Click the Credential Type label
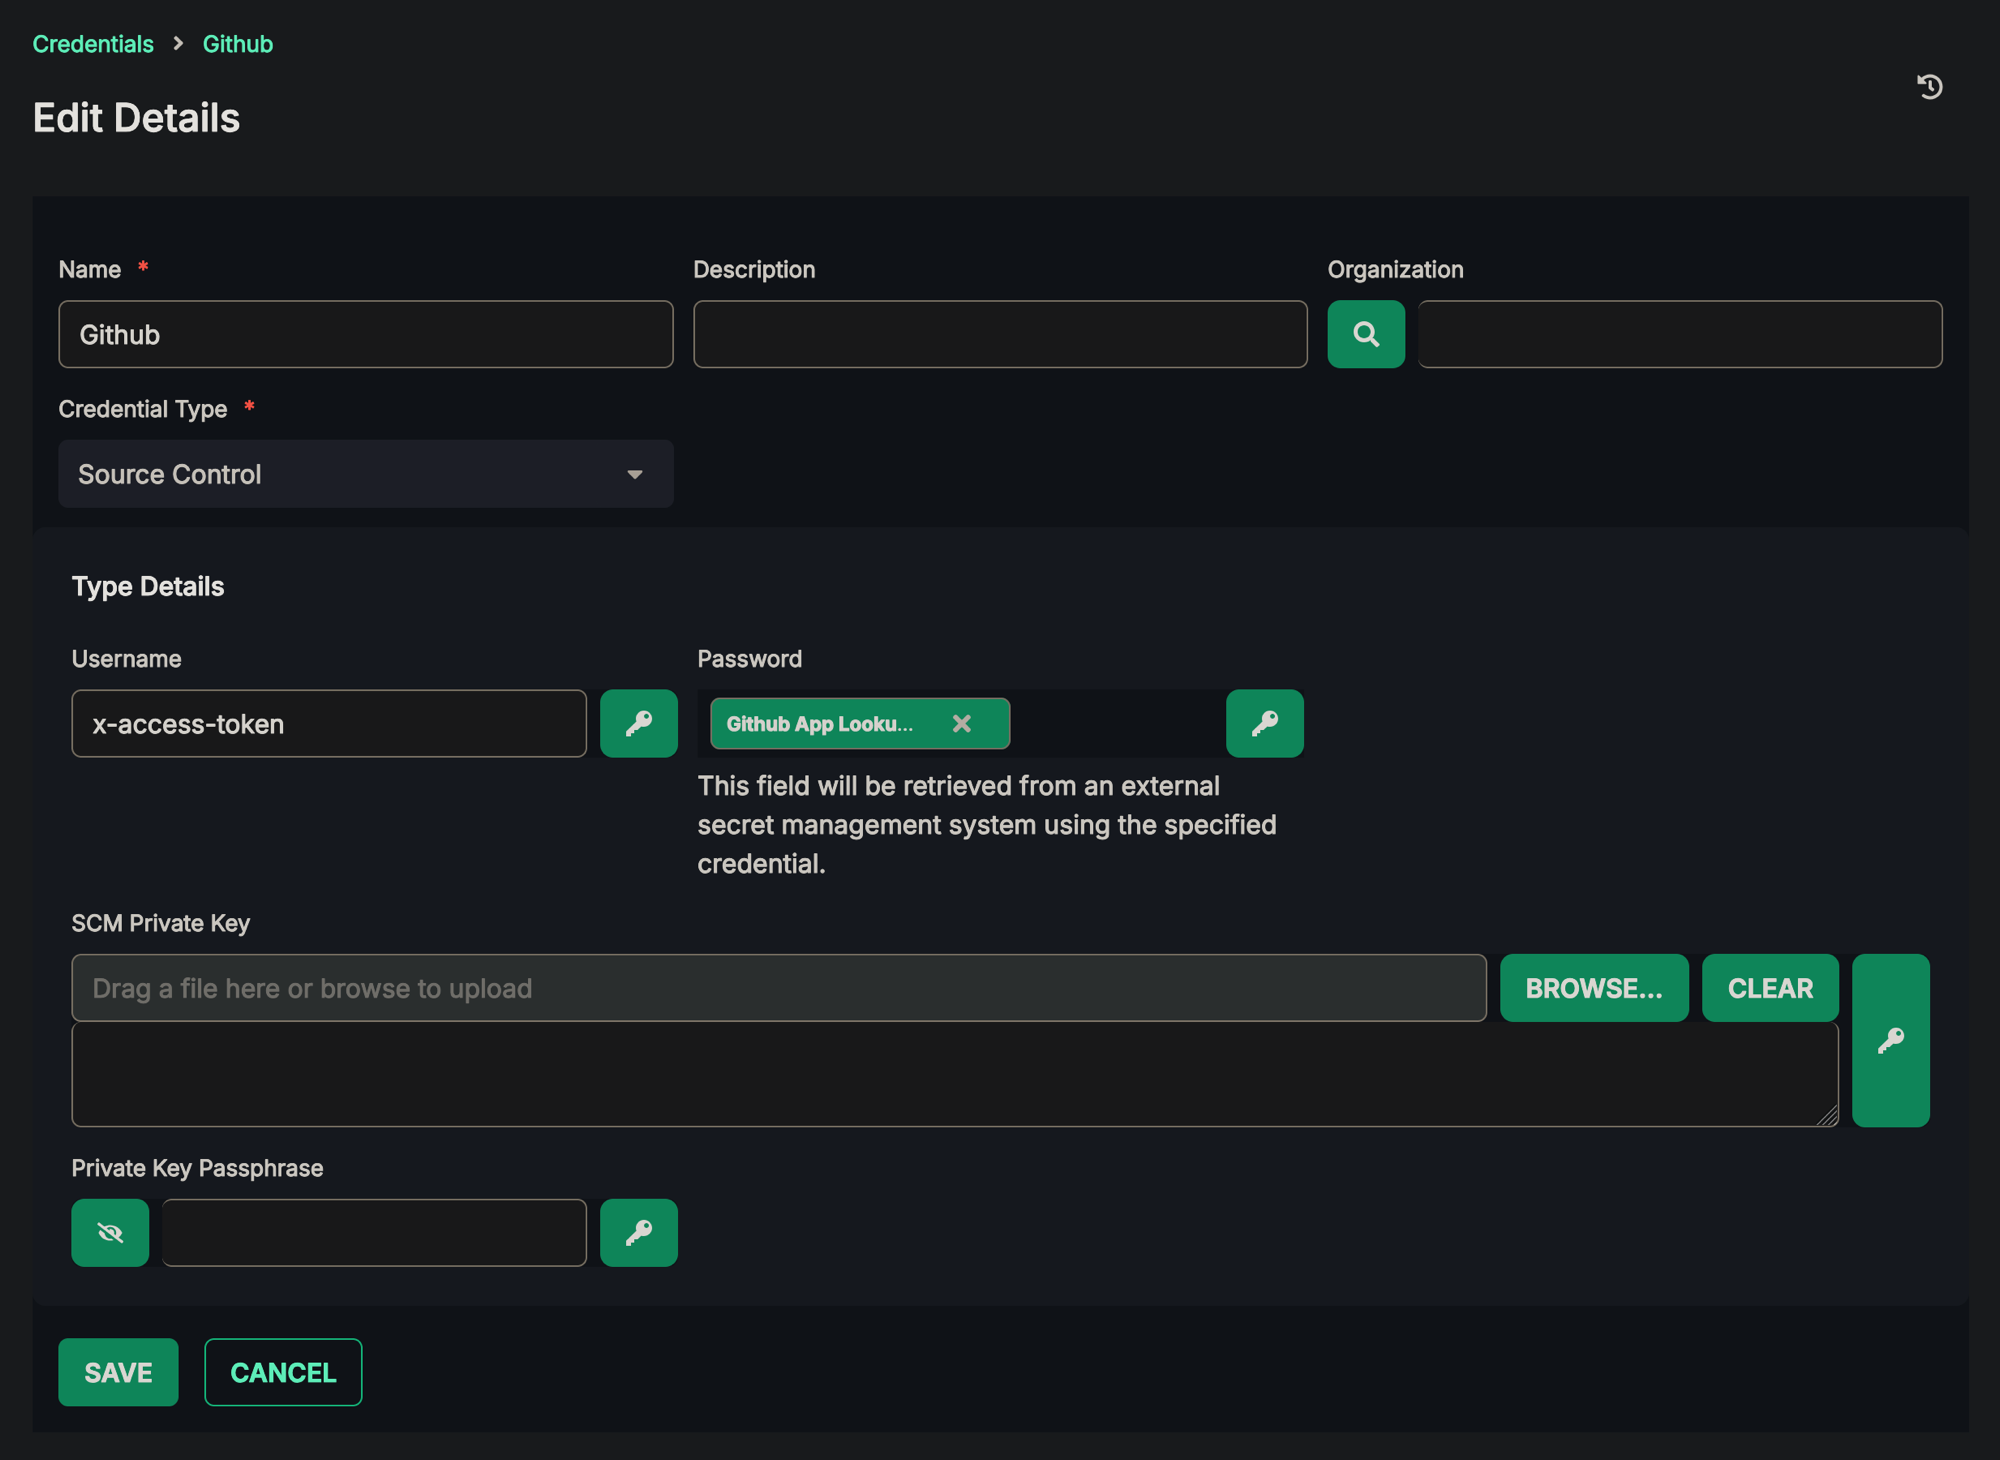Viewport: 2000px width, 1460px height. click(143, 409)
